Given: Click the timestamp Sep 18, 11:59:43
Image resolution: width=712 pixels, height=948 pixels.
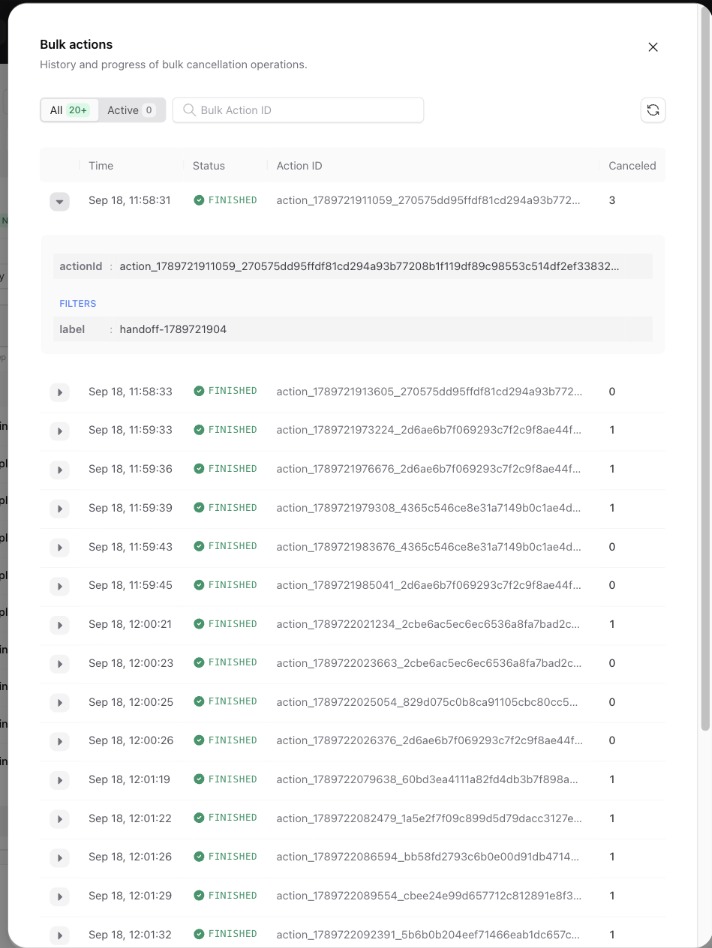Looking at the screenshot, I should tap(131, 547).
